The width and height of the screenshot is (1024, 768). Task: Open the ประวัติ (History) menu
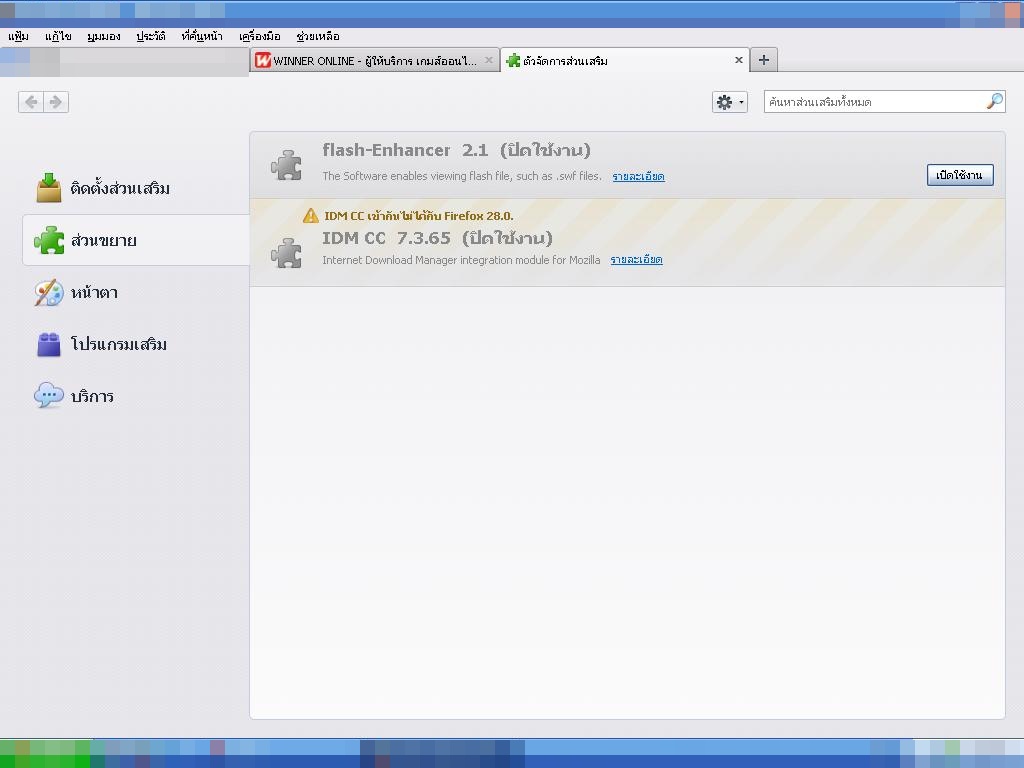pyautogui.click(x=151, y=36)
